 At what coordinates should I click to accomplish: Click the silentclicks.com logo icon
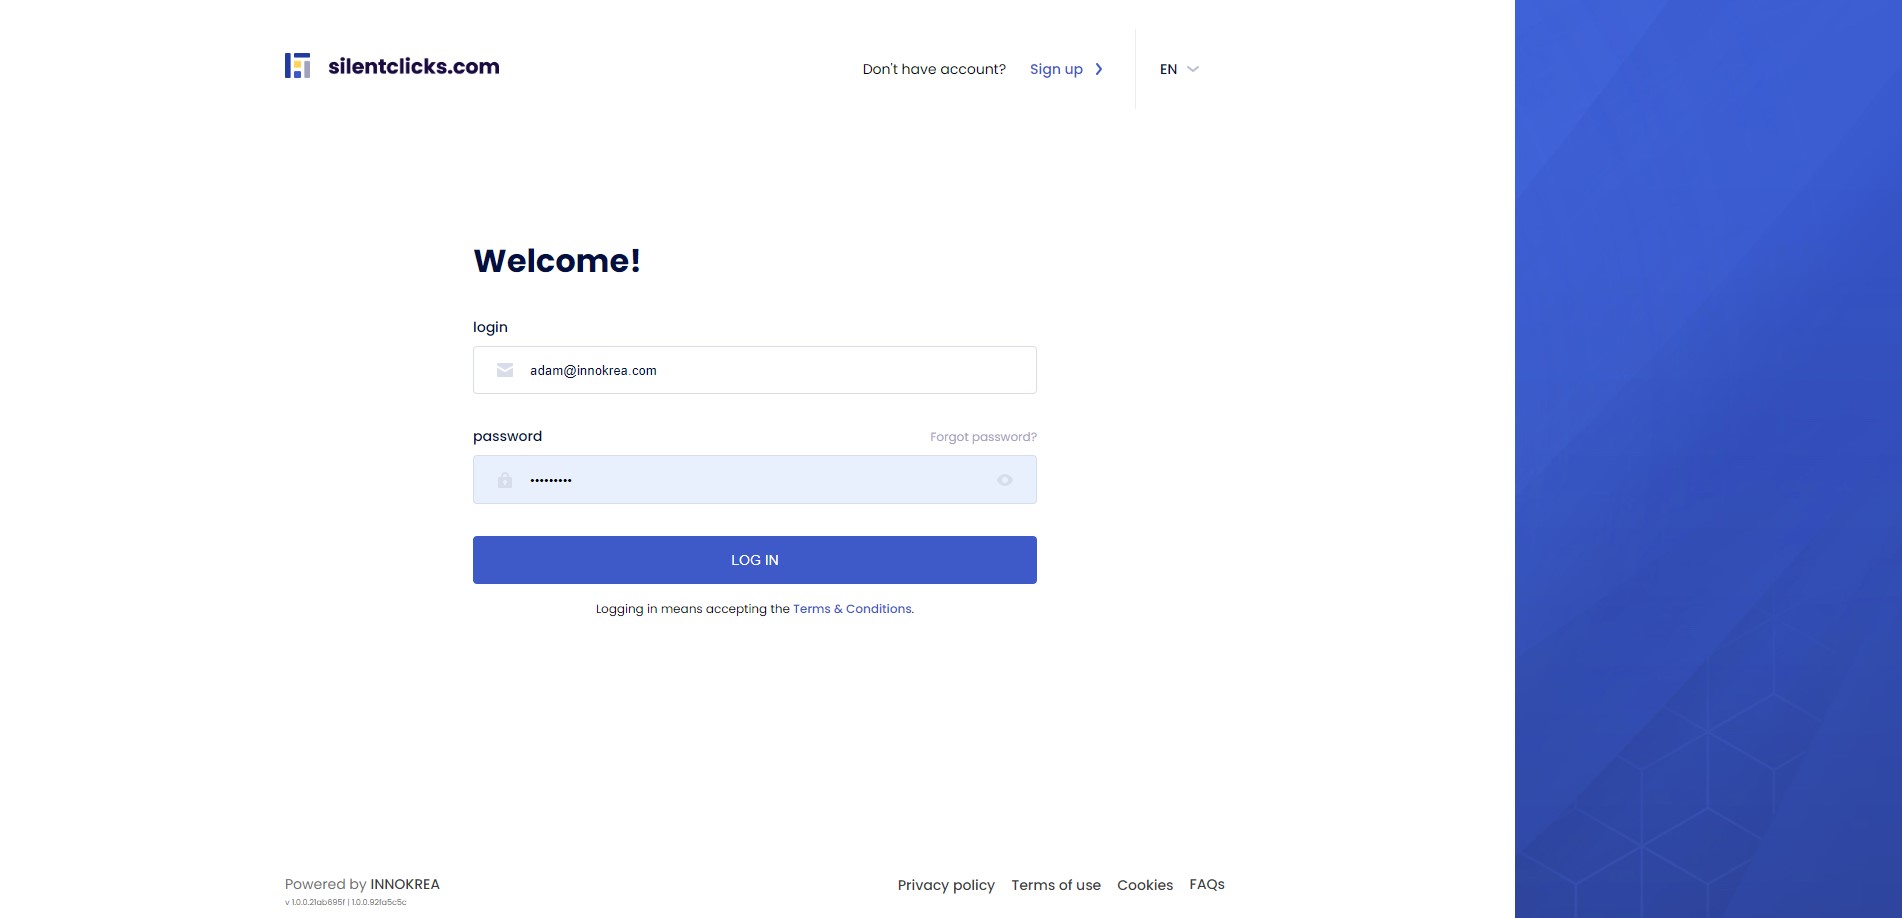click(x=297, y=65)
